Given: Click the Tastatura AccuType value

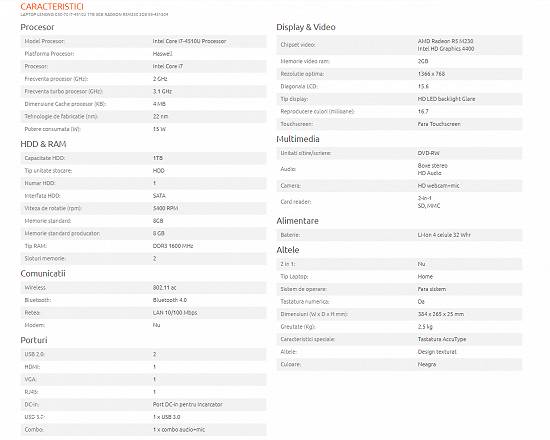Looking at the screenshot, I should [x=442, y=339].
